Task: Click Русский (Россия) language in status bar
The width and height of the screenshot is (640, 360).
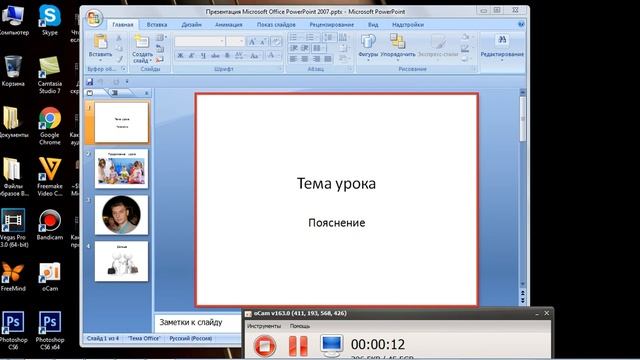Action: [190, 338]
